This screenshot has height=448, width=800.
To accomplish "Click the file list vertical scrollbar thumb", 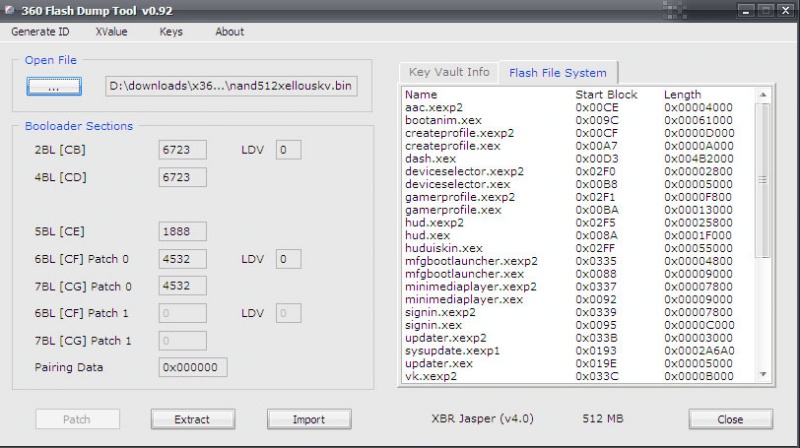I will [763, 180].
